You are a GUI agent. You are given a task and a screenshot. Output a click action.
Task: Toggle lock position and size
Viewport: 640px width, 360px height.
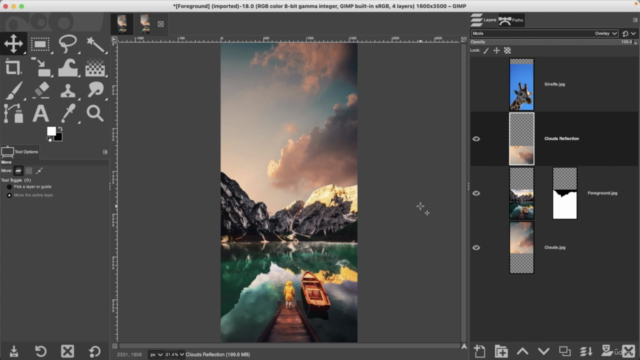[496, 51]
